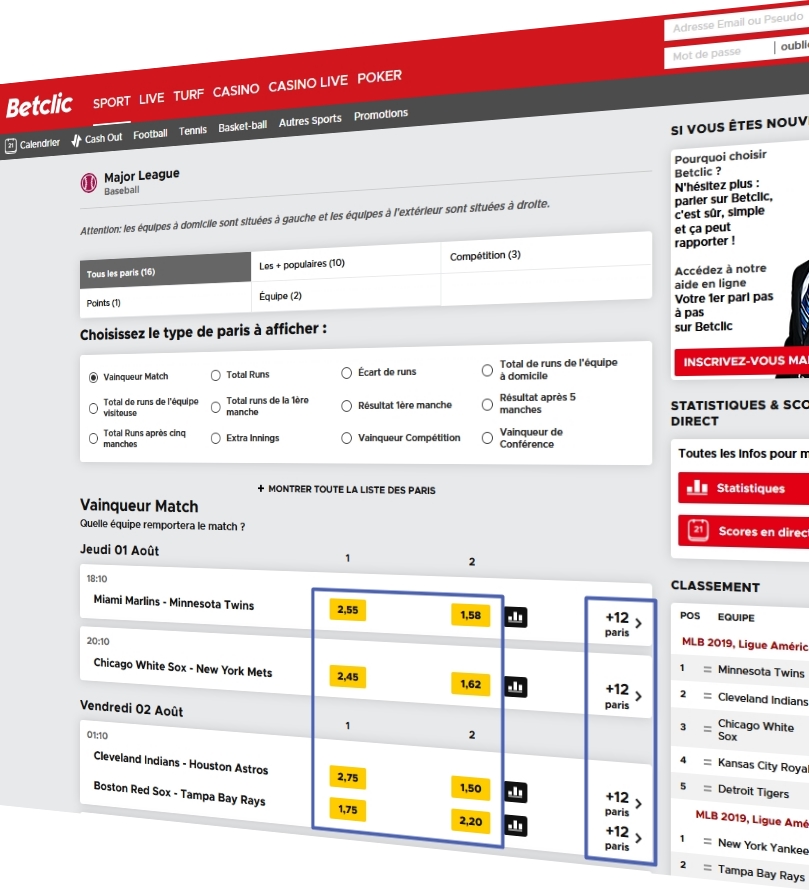The image size is (809, 890).
Task: Expand +12 paris for Cleveland Indians match
Action: click(623, 803)
